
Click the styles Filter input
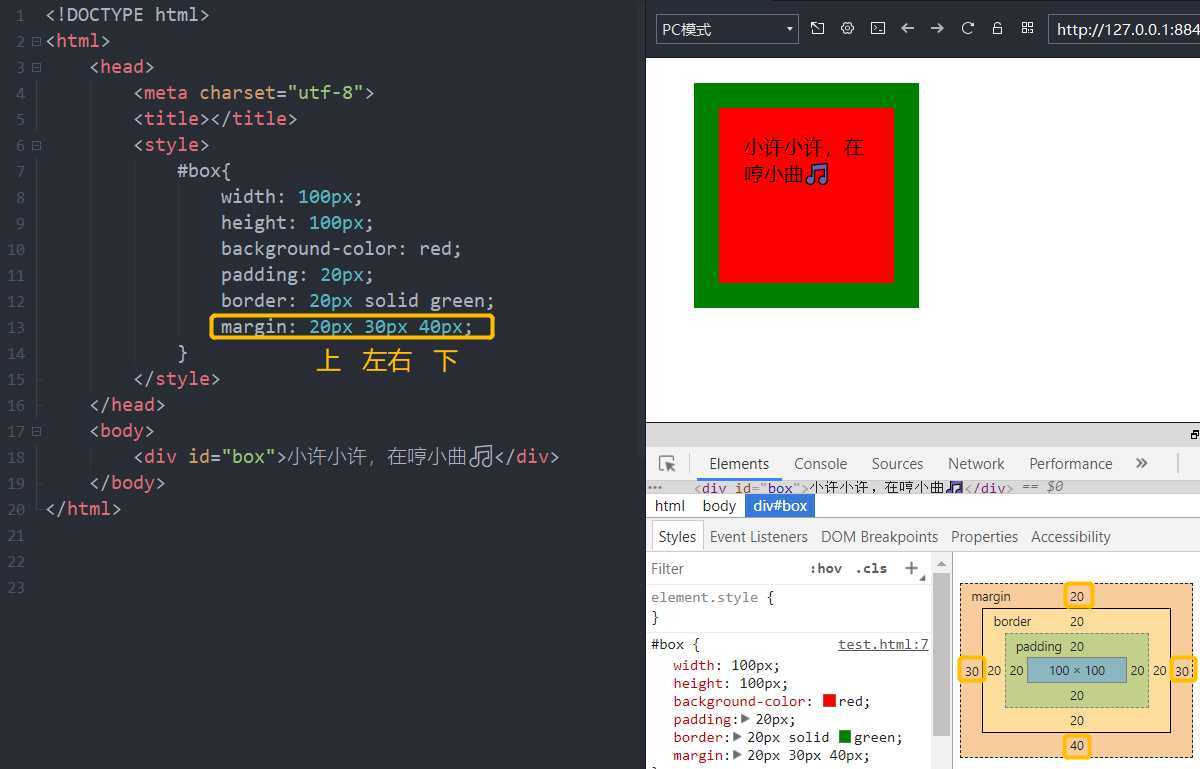click(x=725, y=568)
